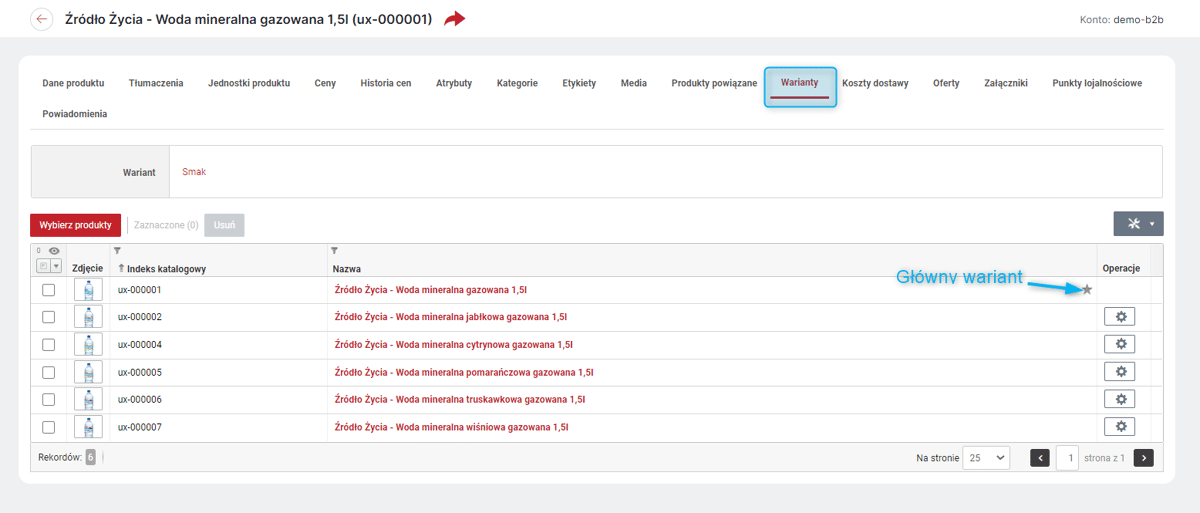The width and height of the screenshot is (1200, 513).
Task: Open the Koszty dostawy tab
Action: point(875,83)
